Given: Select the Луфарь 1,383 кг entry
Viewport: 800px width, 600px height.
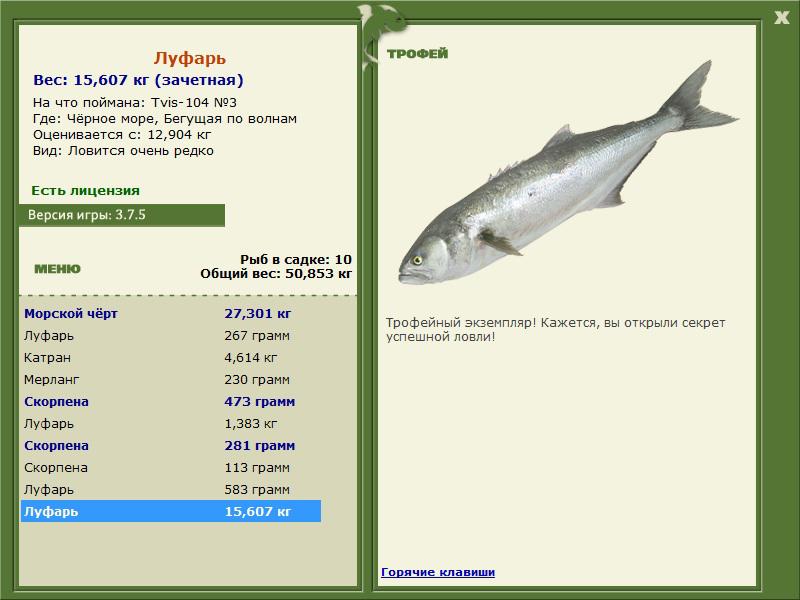Looking at the screenshot, I should tap(171, 423).
